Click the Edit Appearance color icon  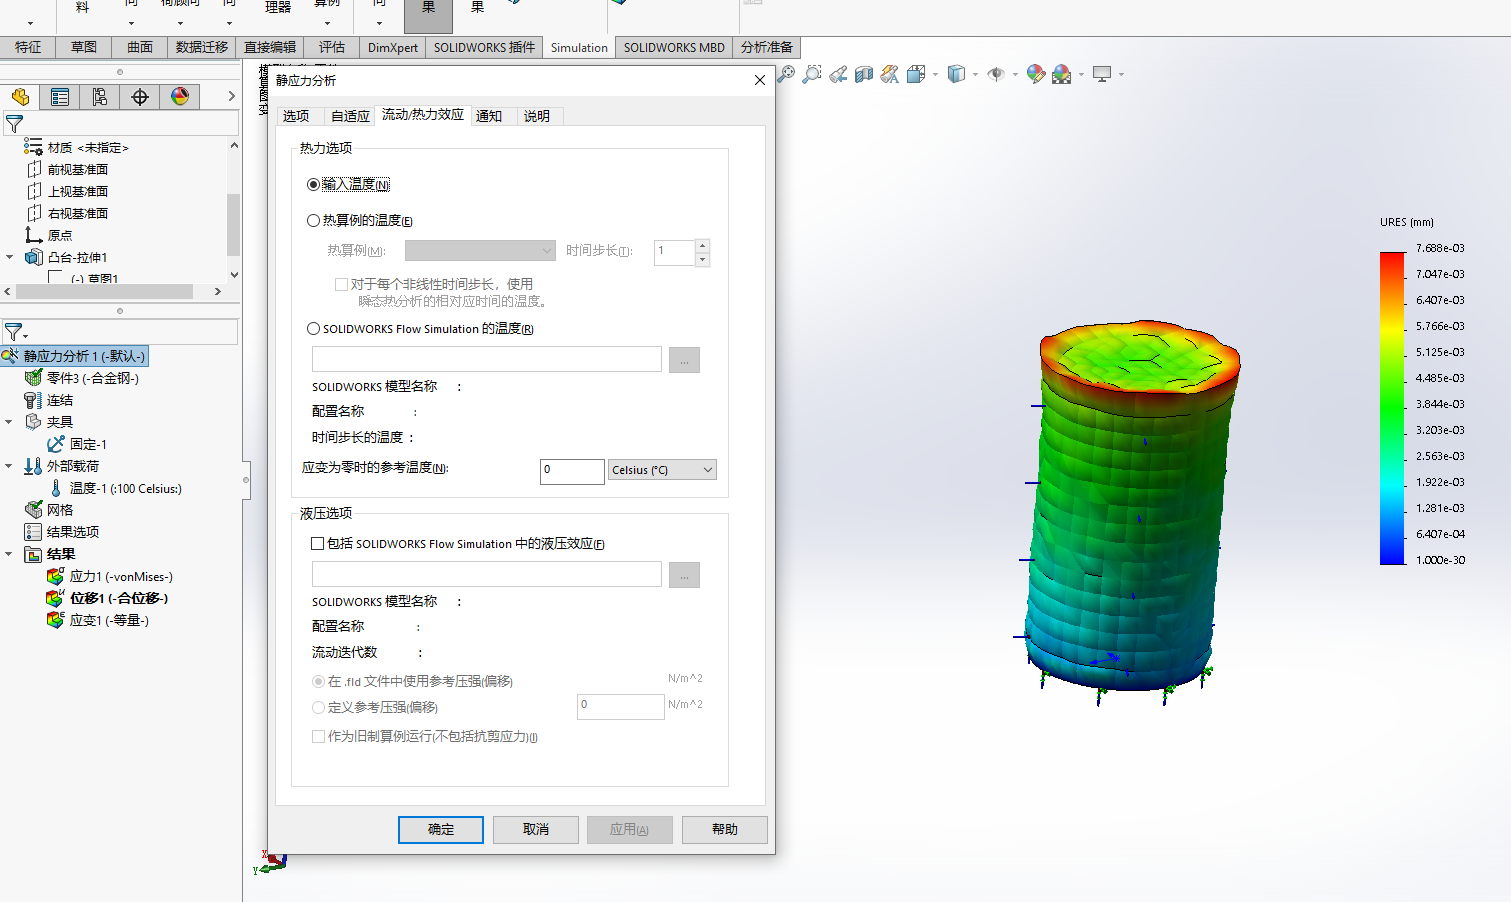[1035, 74]
